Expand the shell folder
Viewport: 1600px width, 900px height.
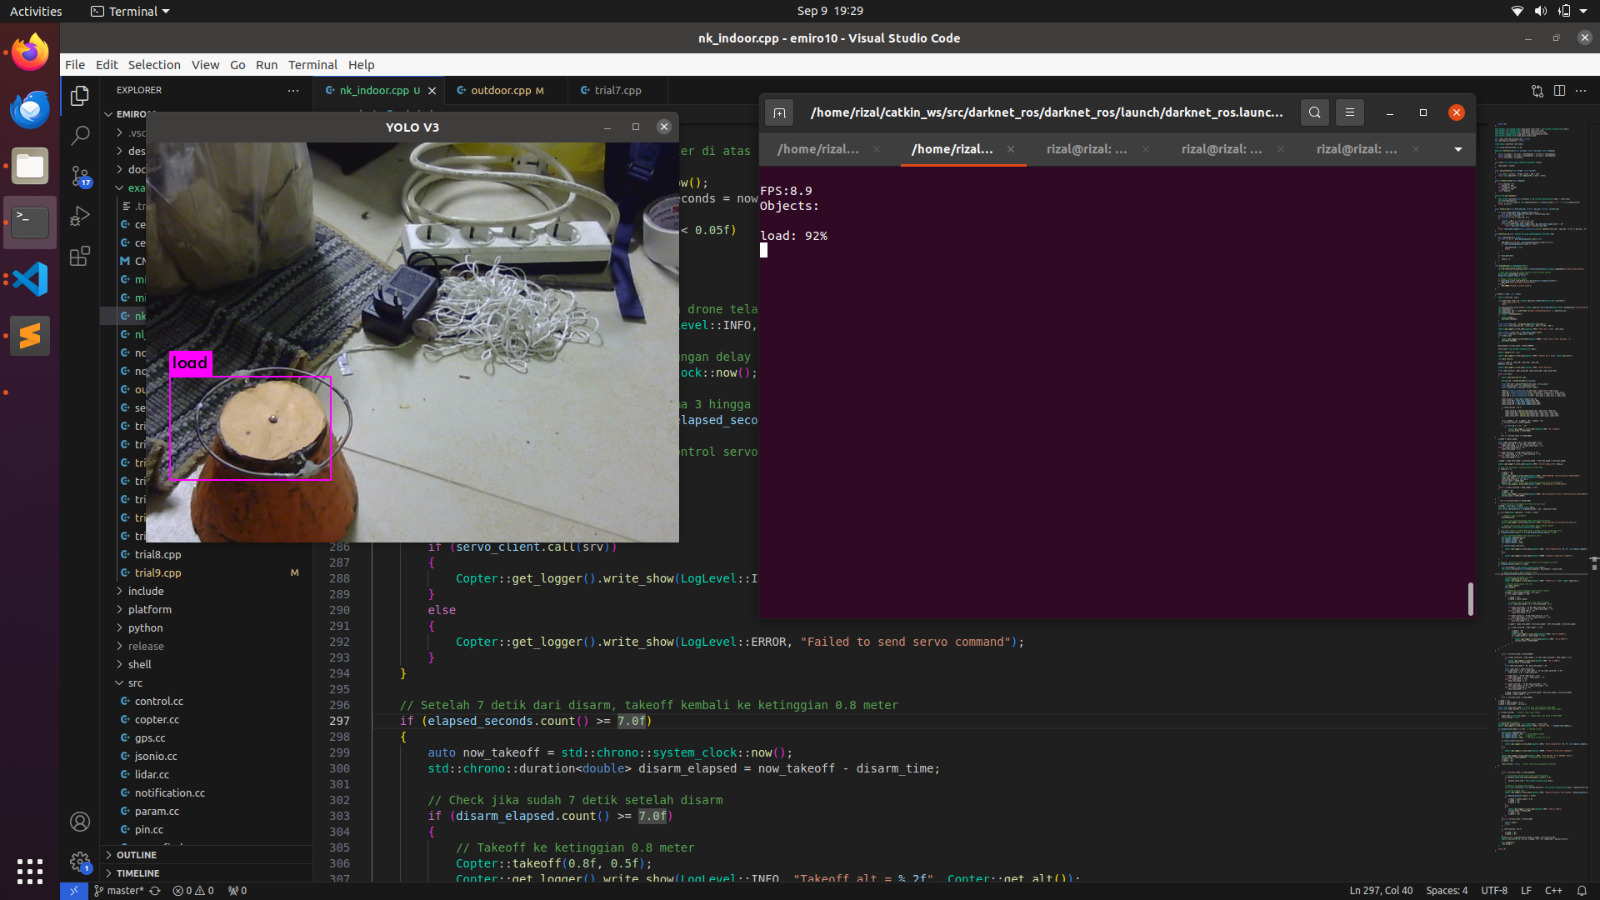click(x=139, y=664)
